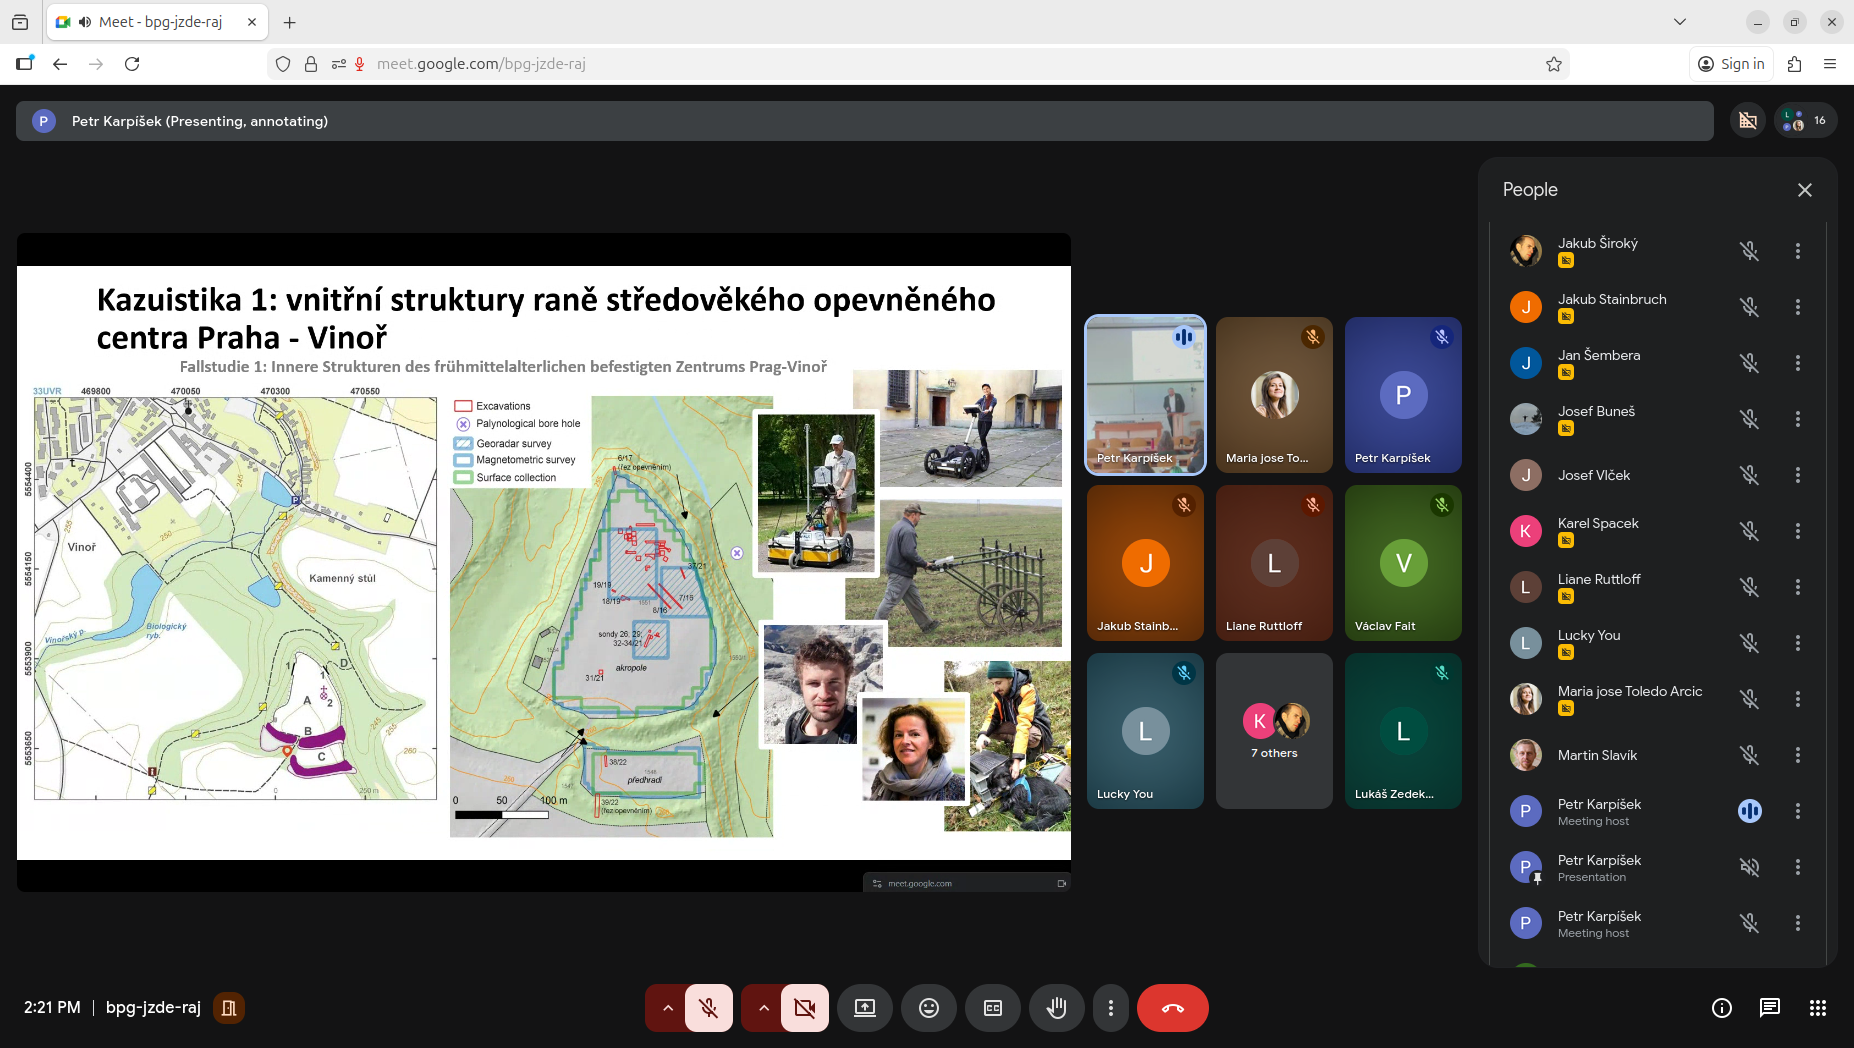Click the present screen icon
This screenshot has height=1048, width=1854.
864,1008
